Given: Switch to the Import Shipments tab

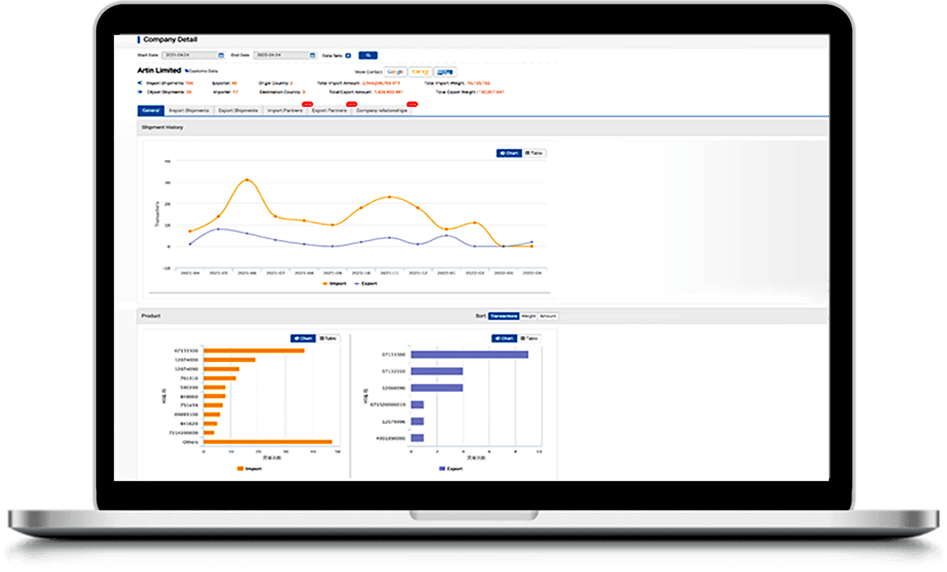Looking at the screenshot, I should (x=189, y=110).
